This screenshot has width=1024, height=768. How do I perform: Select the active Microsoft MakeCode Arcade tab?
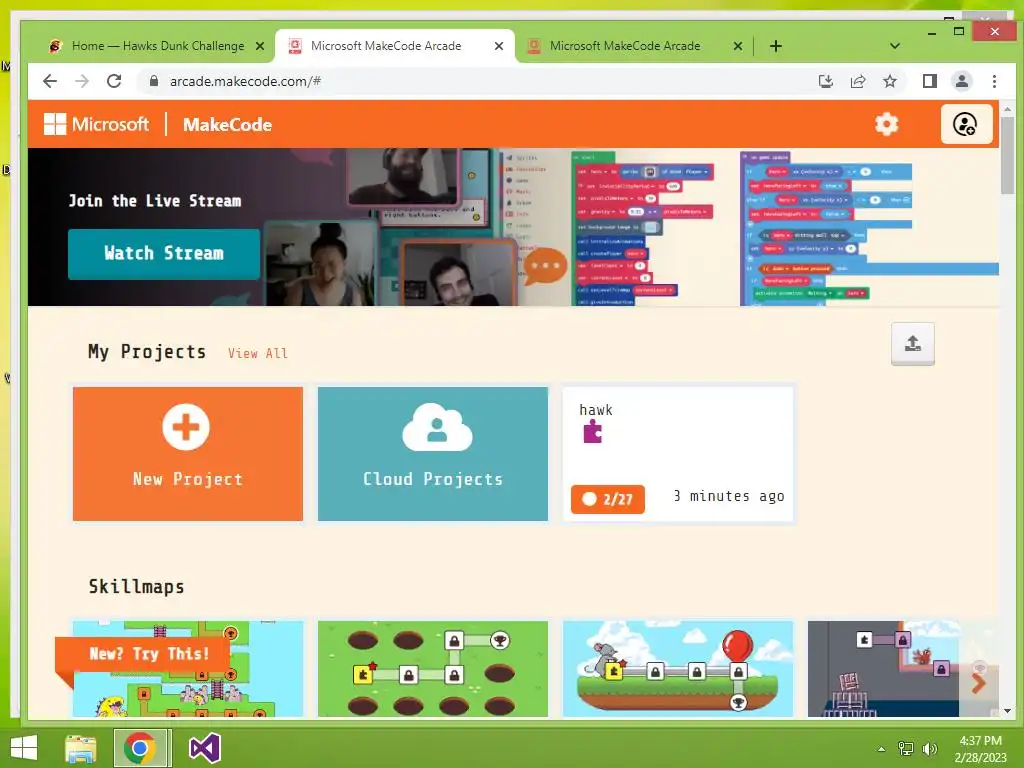[394, 46]
